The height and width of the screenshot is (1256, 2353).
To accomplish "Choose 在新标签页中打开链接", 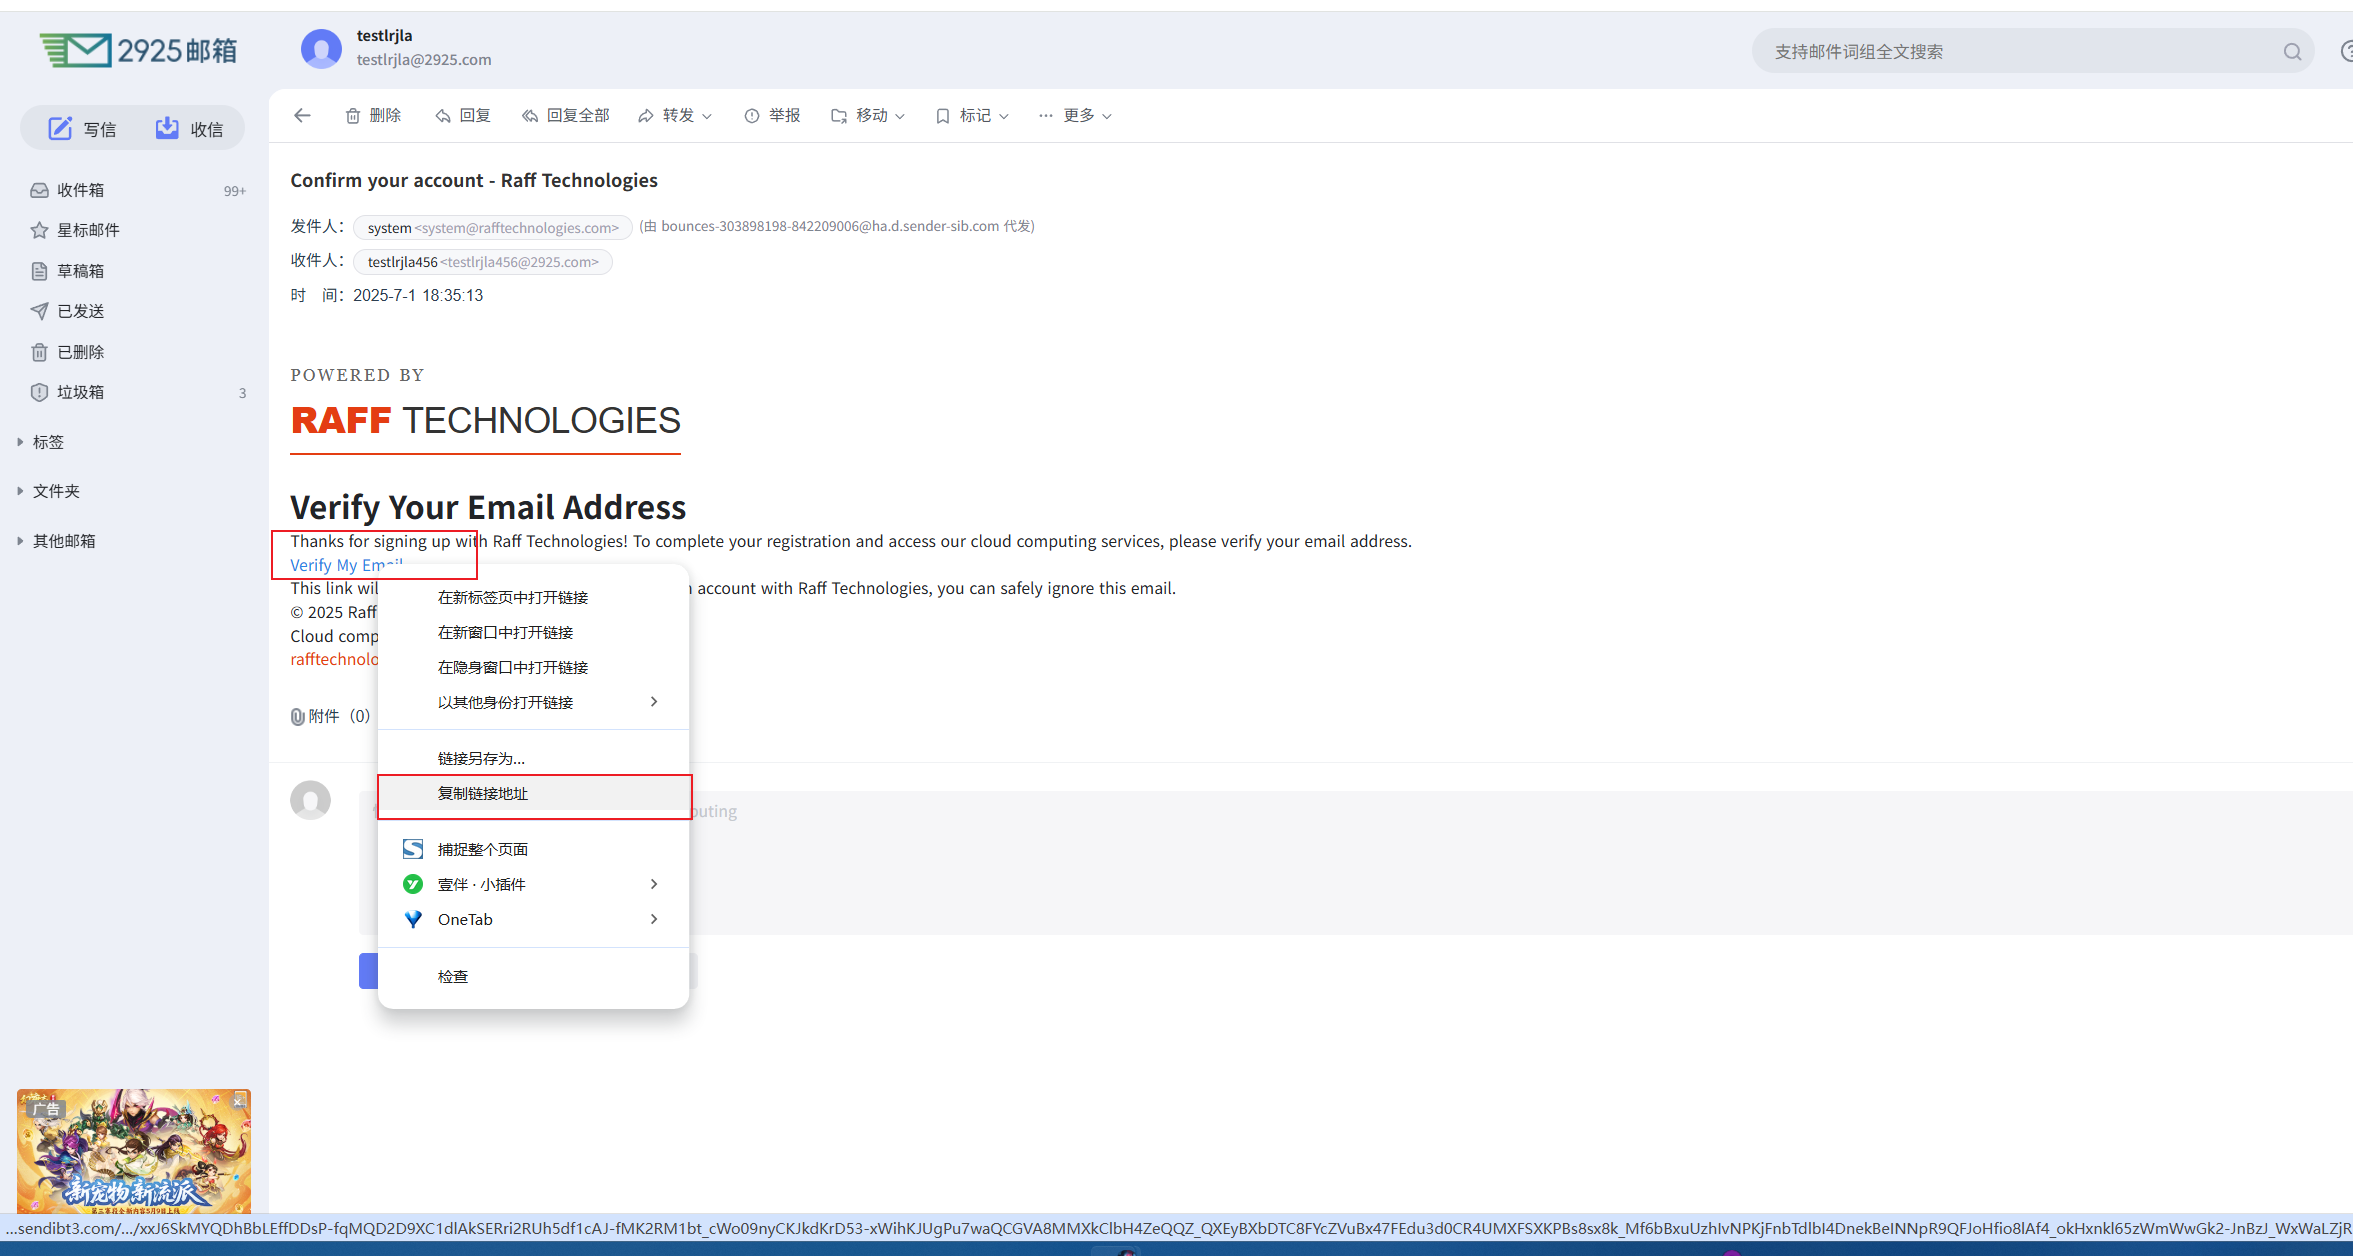I will click(533, 597).
